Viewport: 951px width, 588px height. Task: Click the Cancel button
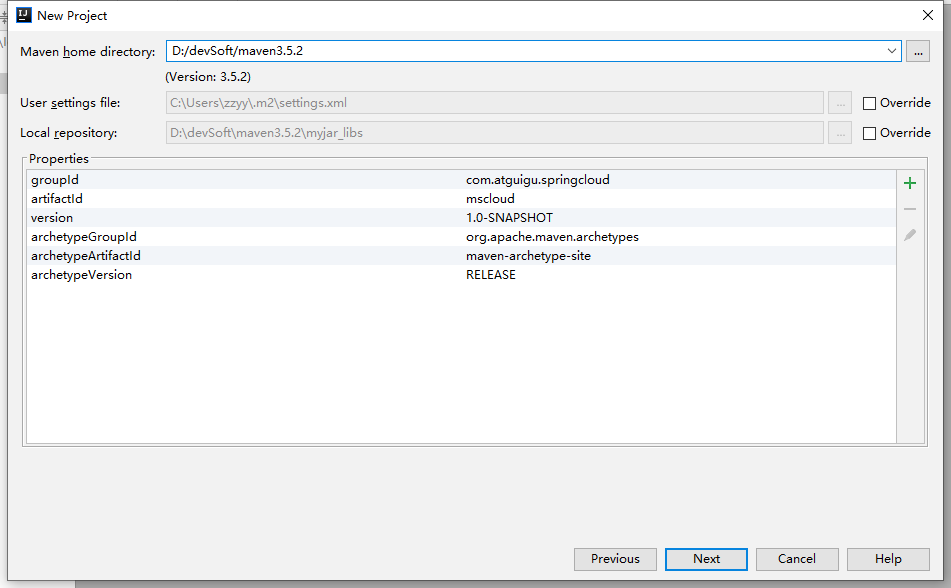[797, 559]
